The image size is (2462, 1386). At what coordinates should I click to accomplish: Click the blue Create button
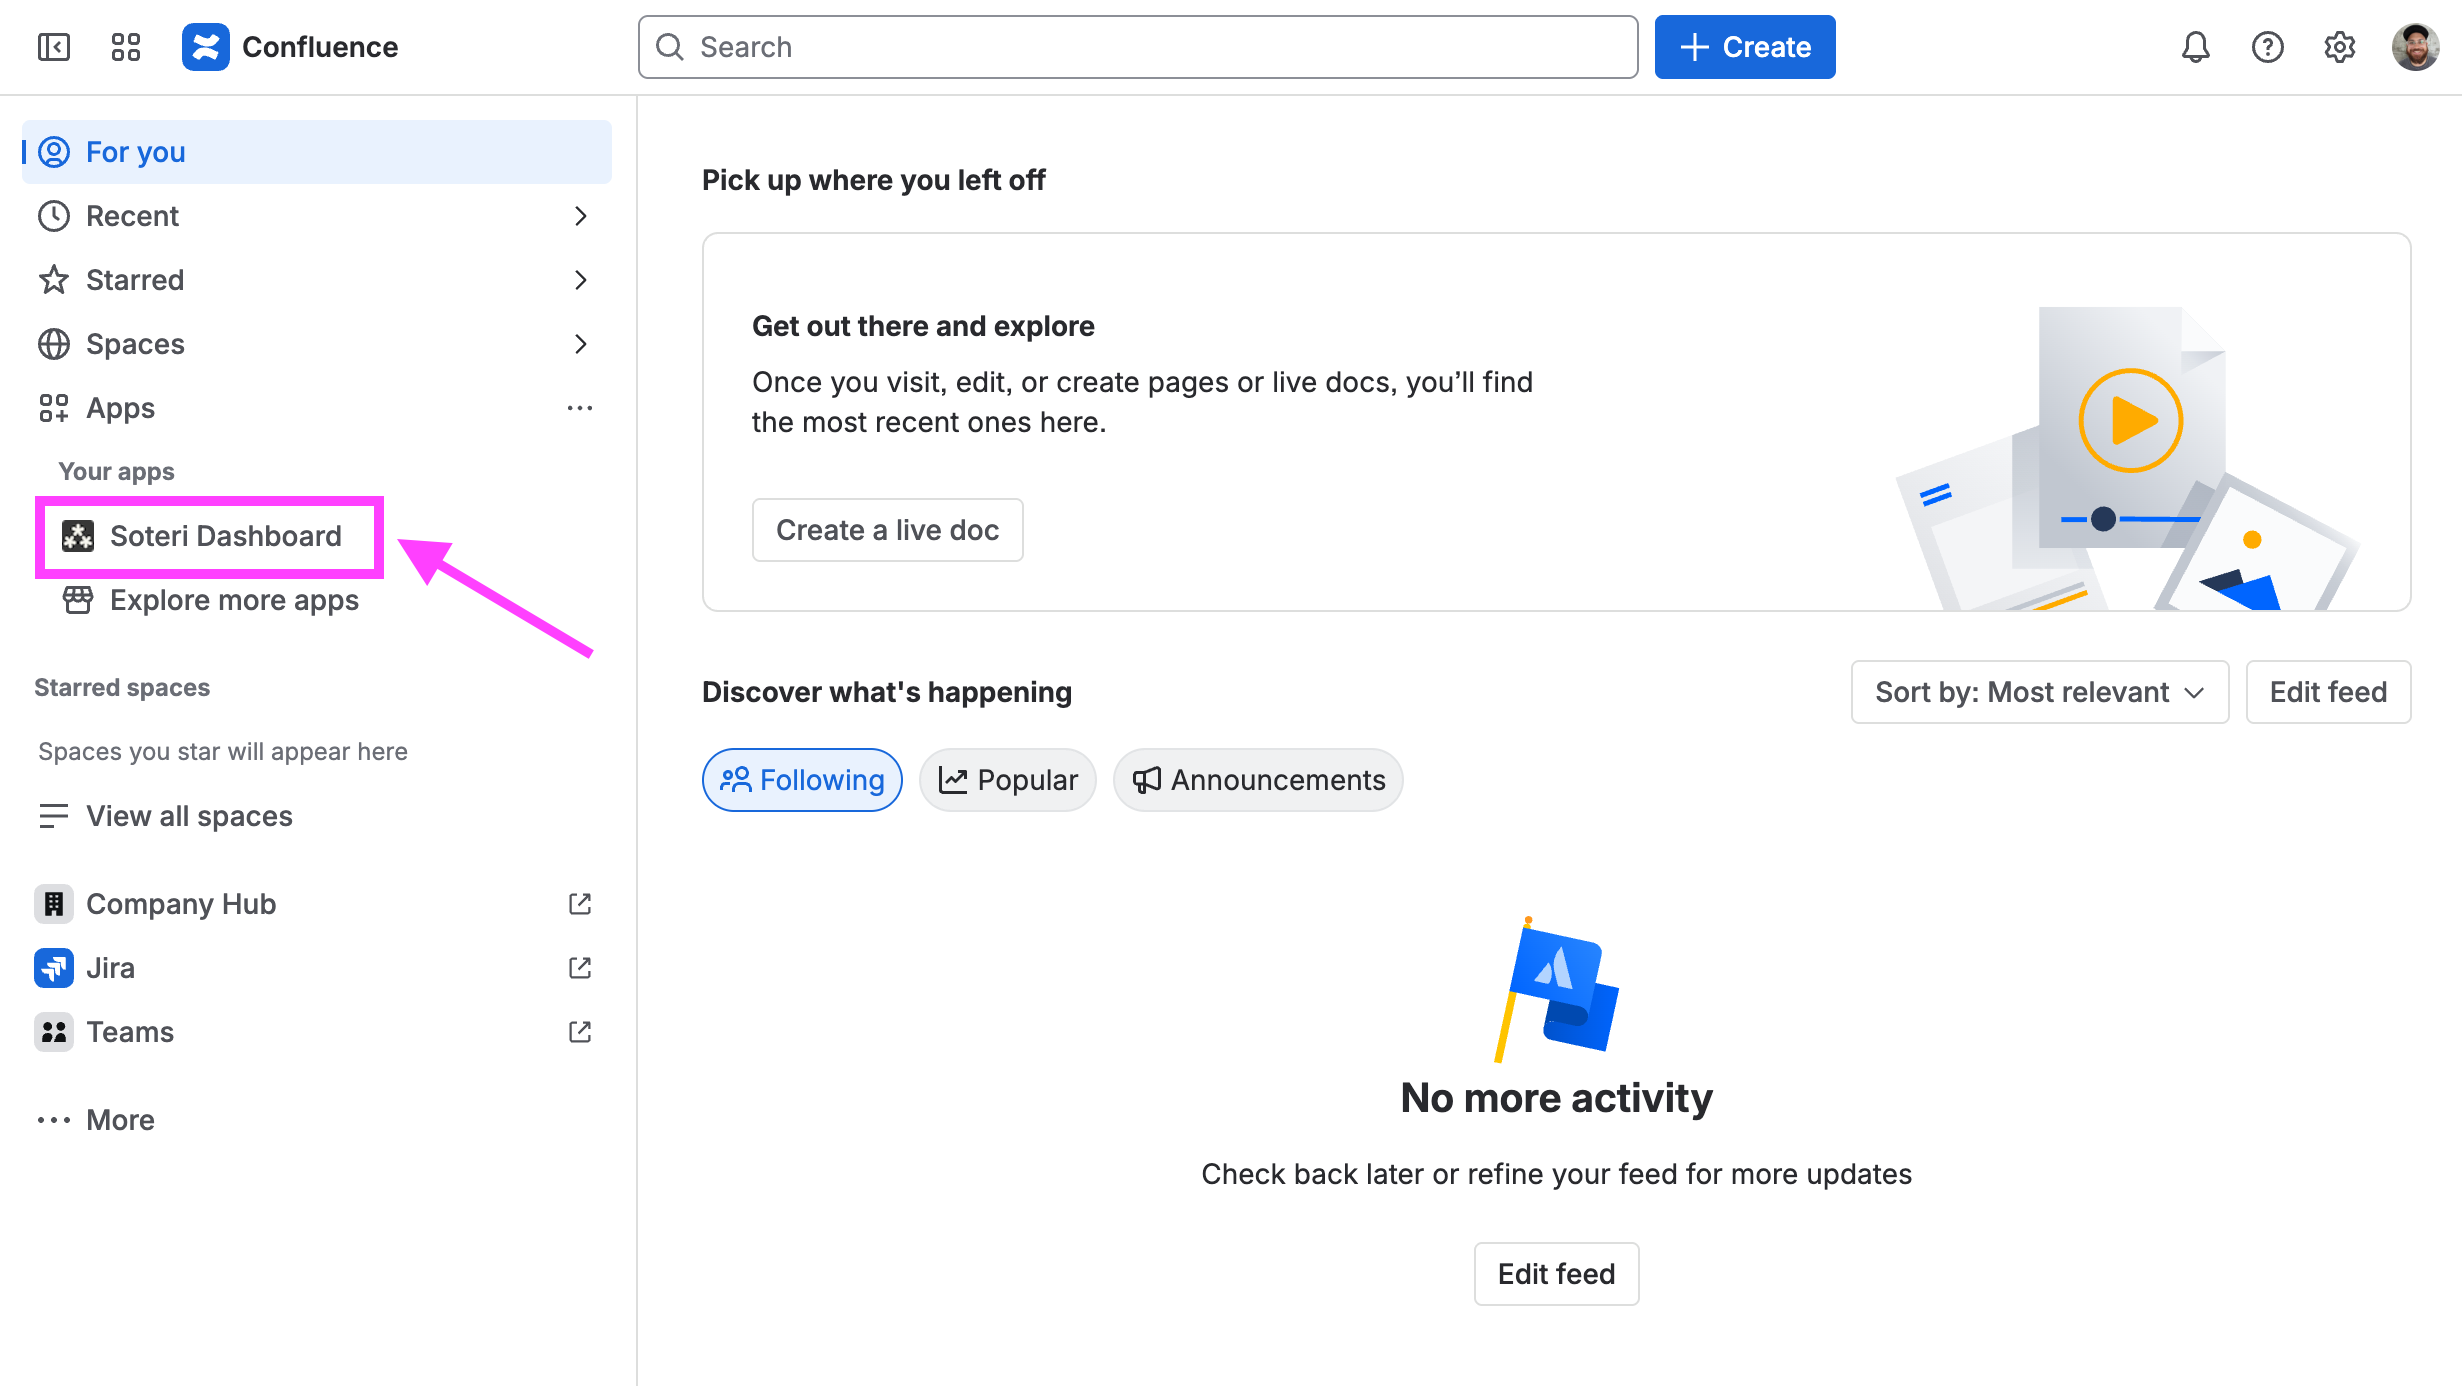coord(1744,47)
